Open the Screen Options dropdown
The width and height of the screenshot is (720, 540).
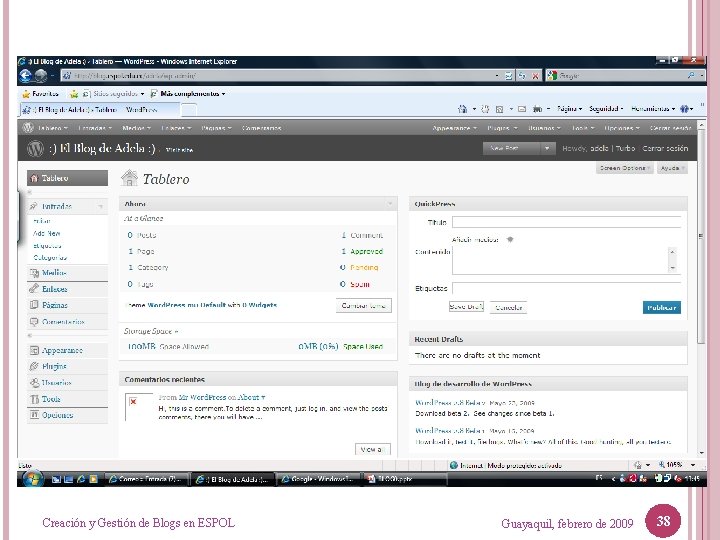pos(624,168)
